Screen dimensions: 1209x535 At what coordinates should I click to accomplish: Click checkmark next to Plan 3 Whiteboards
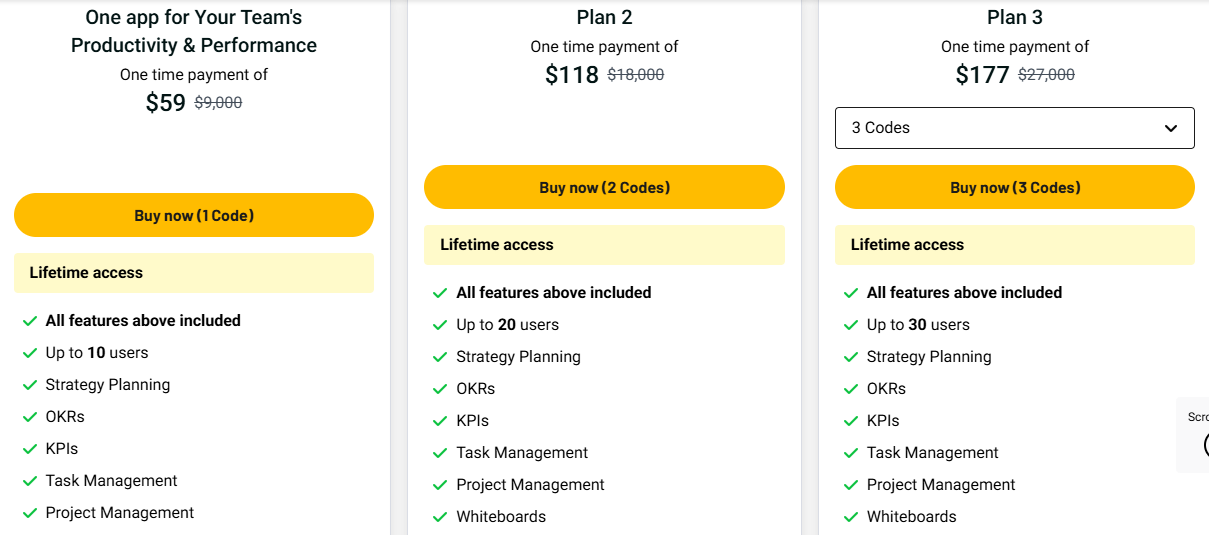pos(851,517)
